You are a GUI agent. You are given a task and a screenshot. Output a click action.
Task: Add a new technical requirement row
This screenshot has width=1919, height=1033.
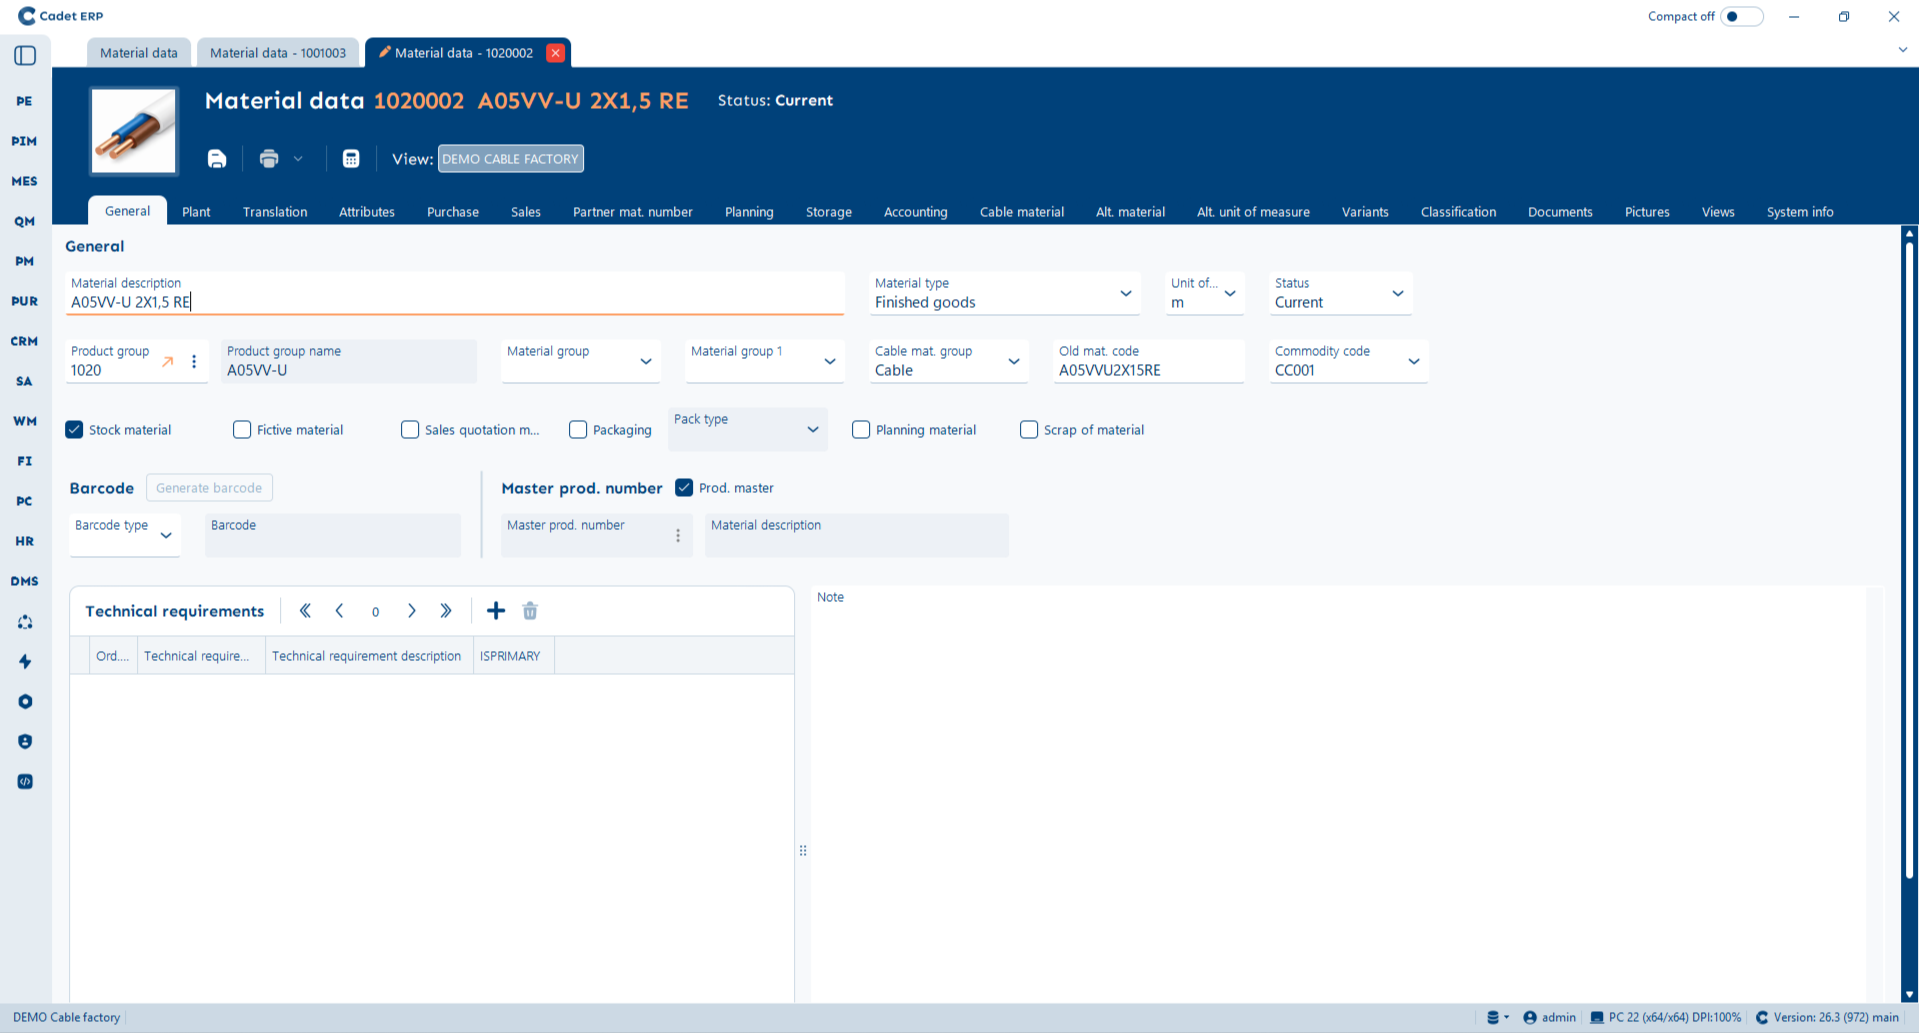tap(495, 611)
